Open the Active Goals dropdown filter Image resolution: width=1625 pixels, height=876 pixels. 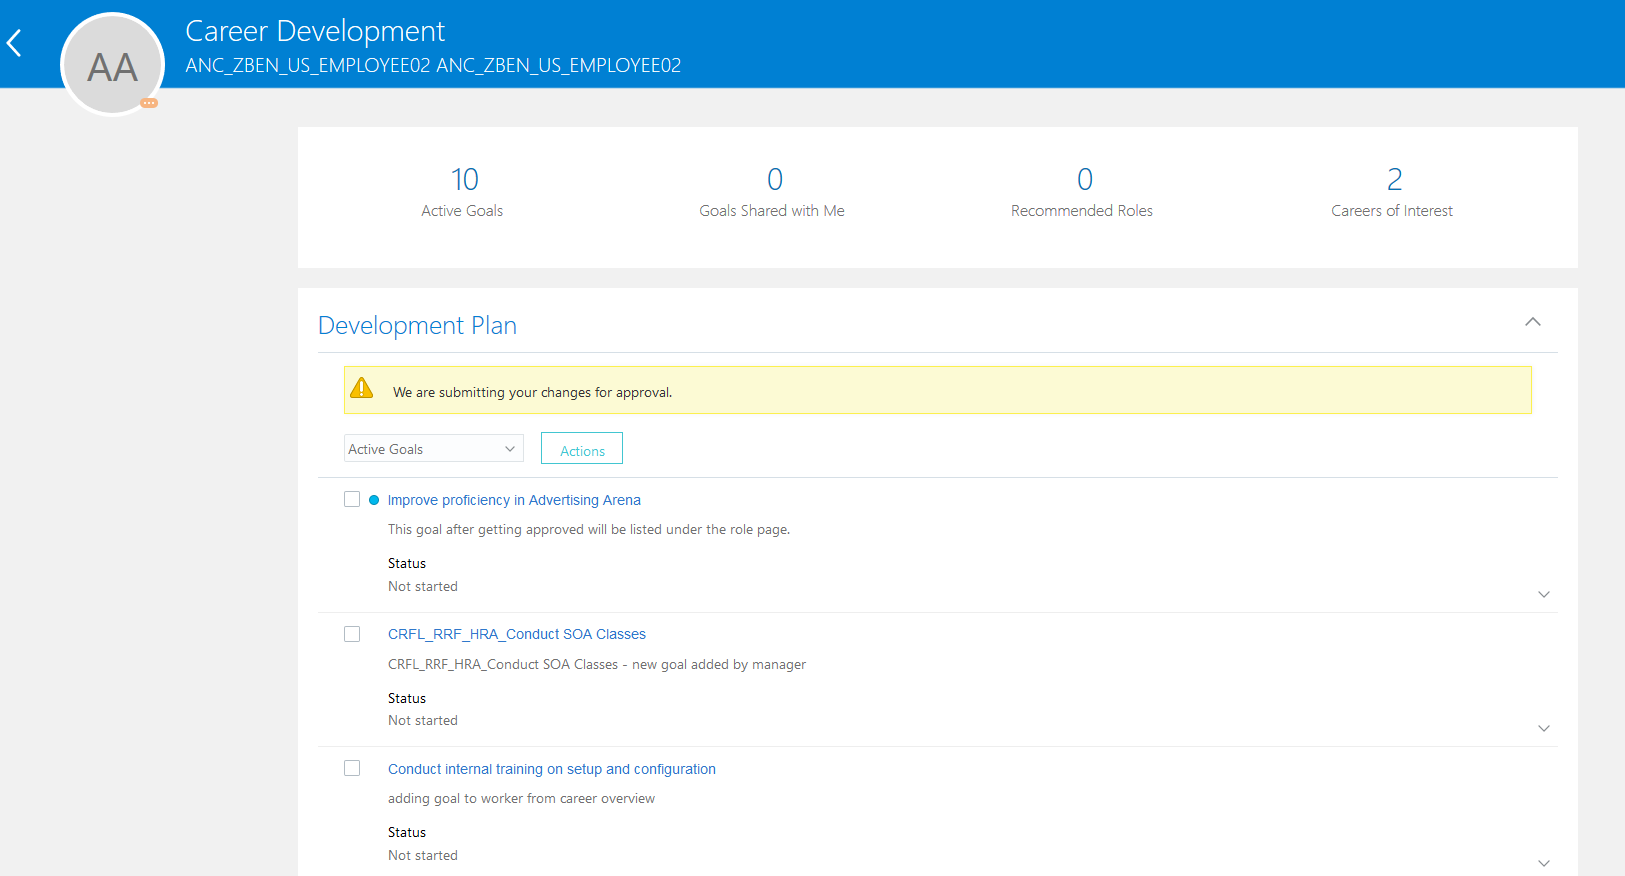click(433, 449)
